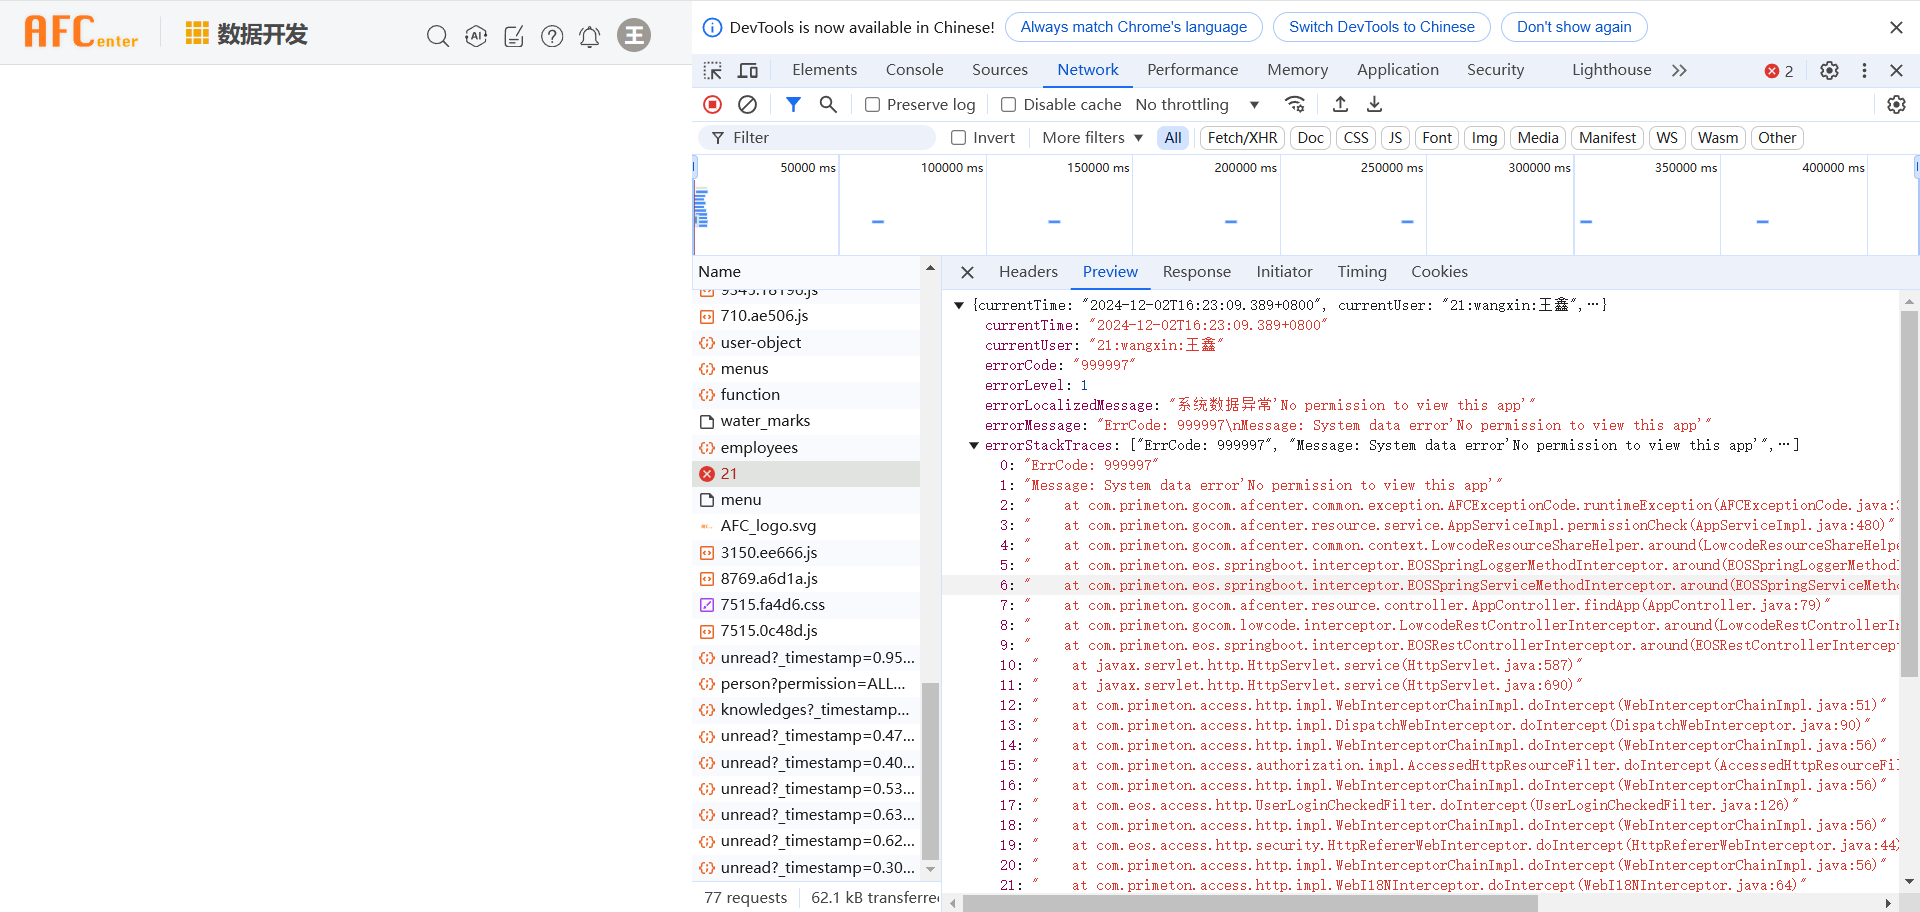Click the help question mark icon

552,36
